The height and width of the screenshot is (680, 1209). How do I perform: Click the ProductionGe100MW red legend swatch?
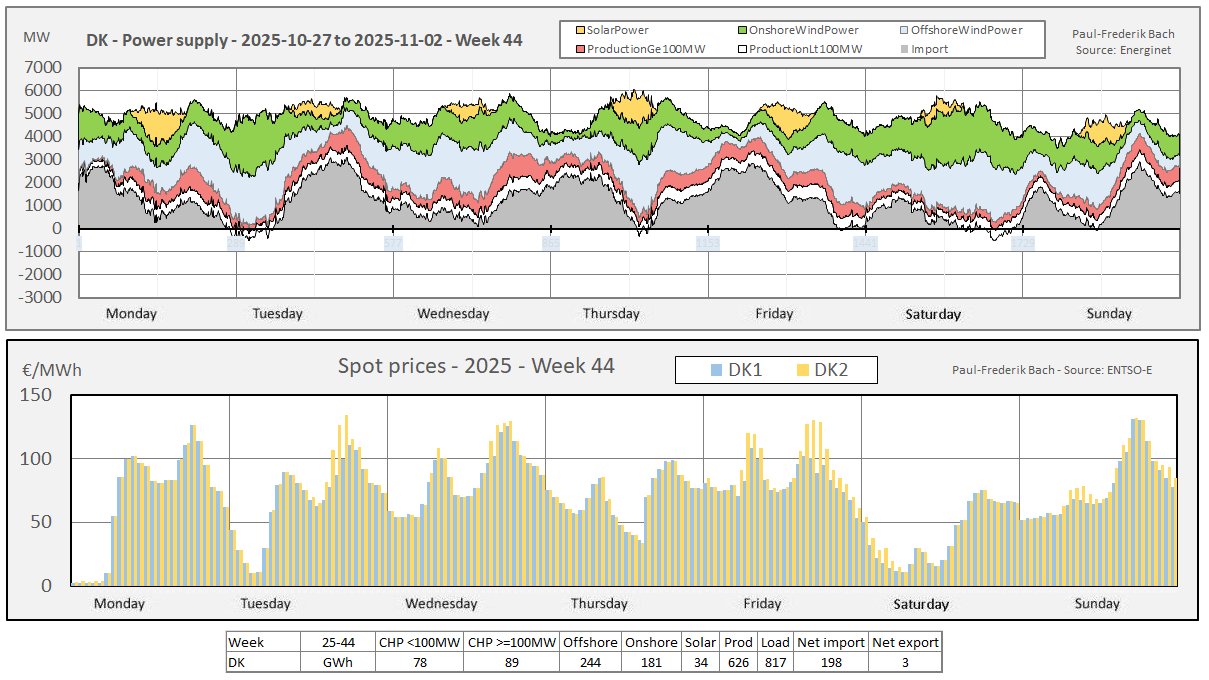click(x=579, y=48)
